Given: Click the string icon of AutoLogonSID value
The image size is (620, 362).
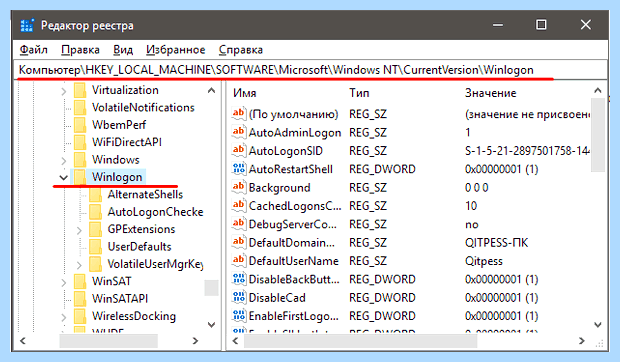Looking at the screenshot, I should pyautogui.click(x=238, y=151).
